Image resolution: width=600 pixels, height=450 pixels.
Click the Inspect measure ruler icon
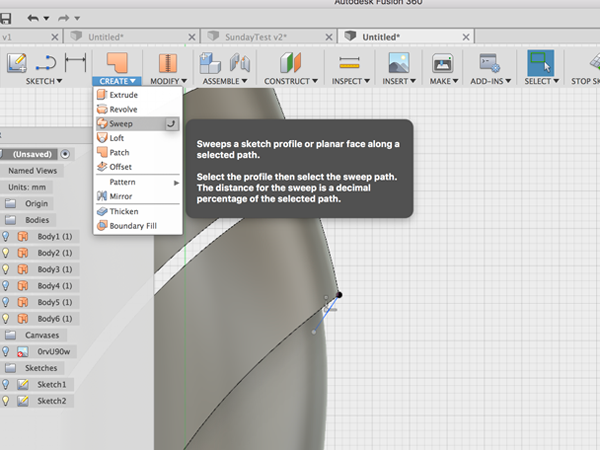click(x=349, y=62)
